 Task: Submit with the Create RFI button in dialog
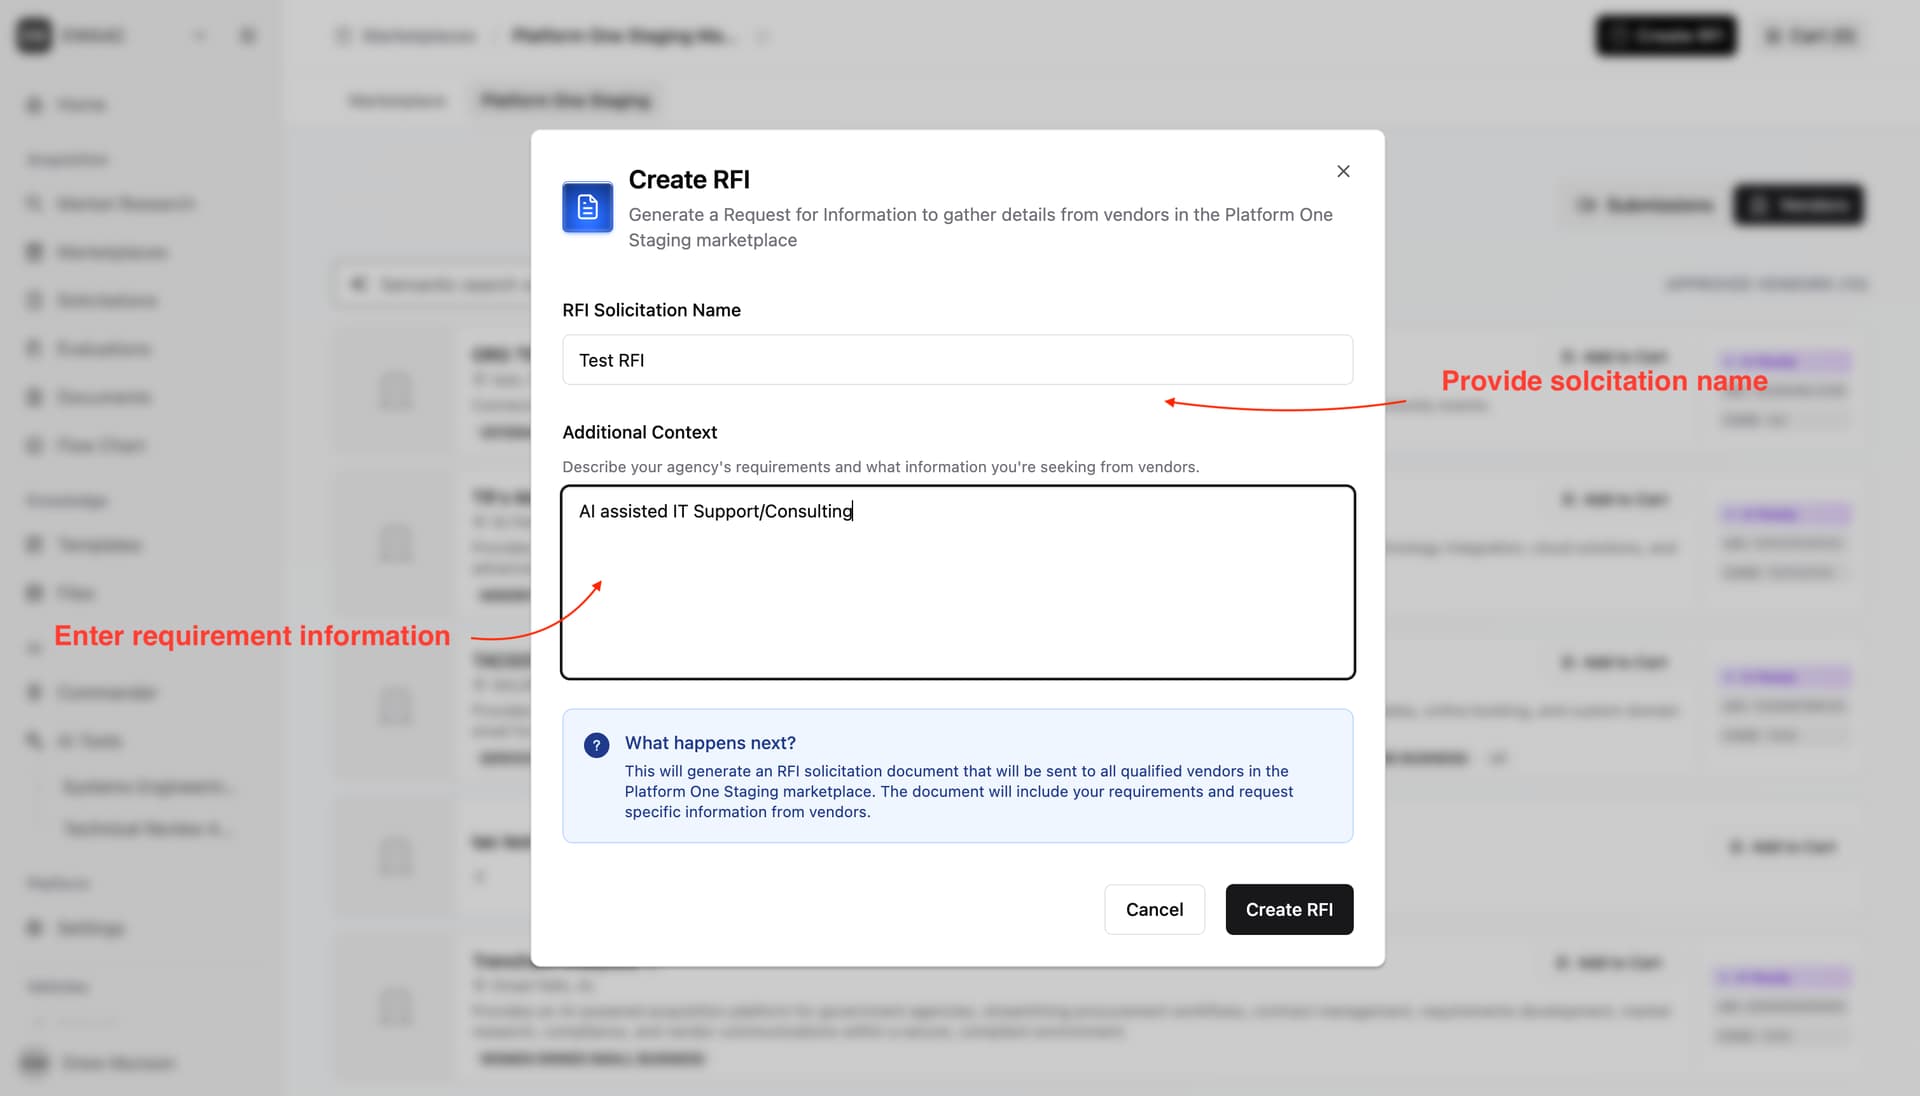[1289, 909]
